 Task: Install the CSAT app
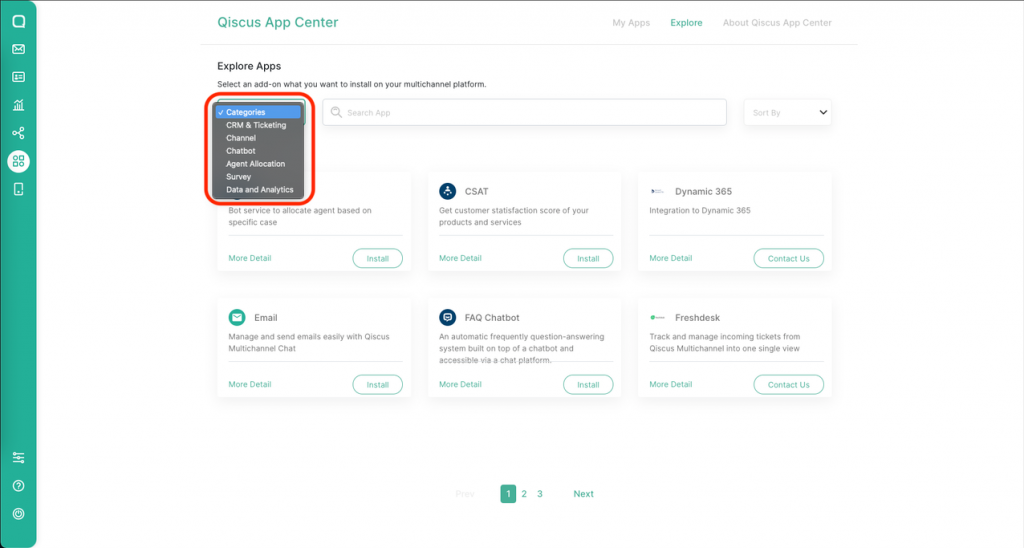pos(588,259)
